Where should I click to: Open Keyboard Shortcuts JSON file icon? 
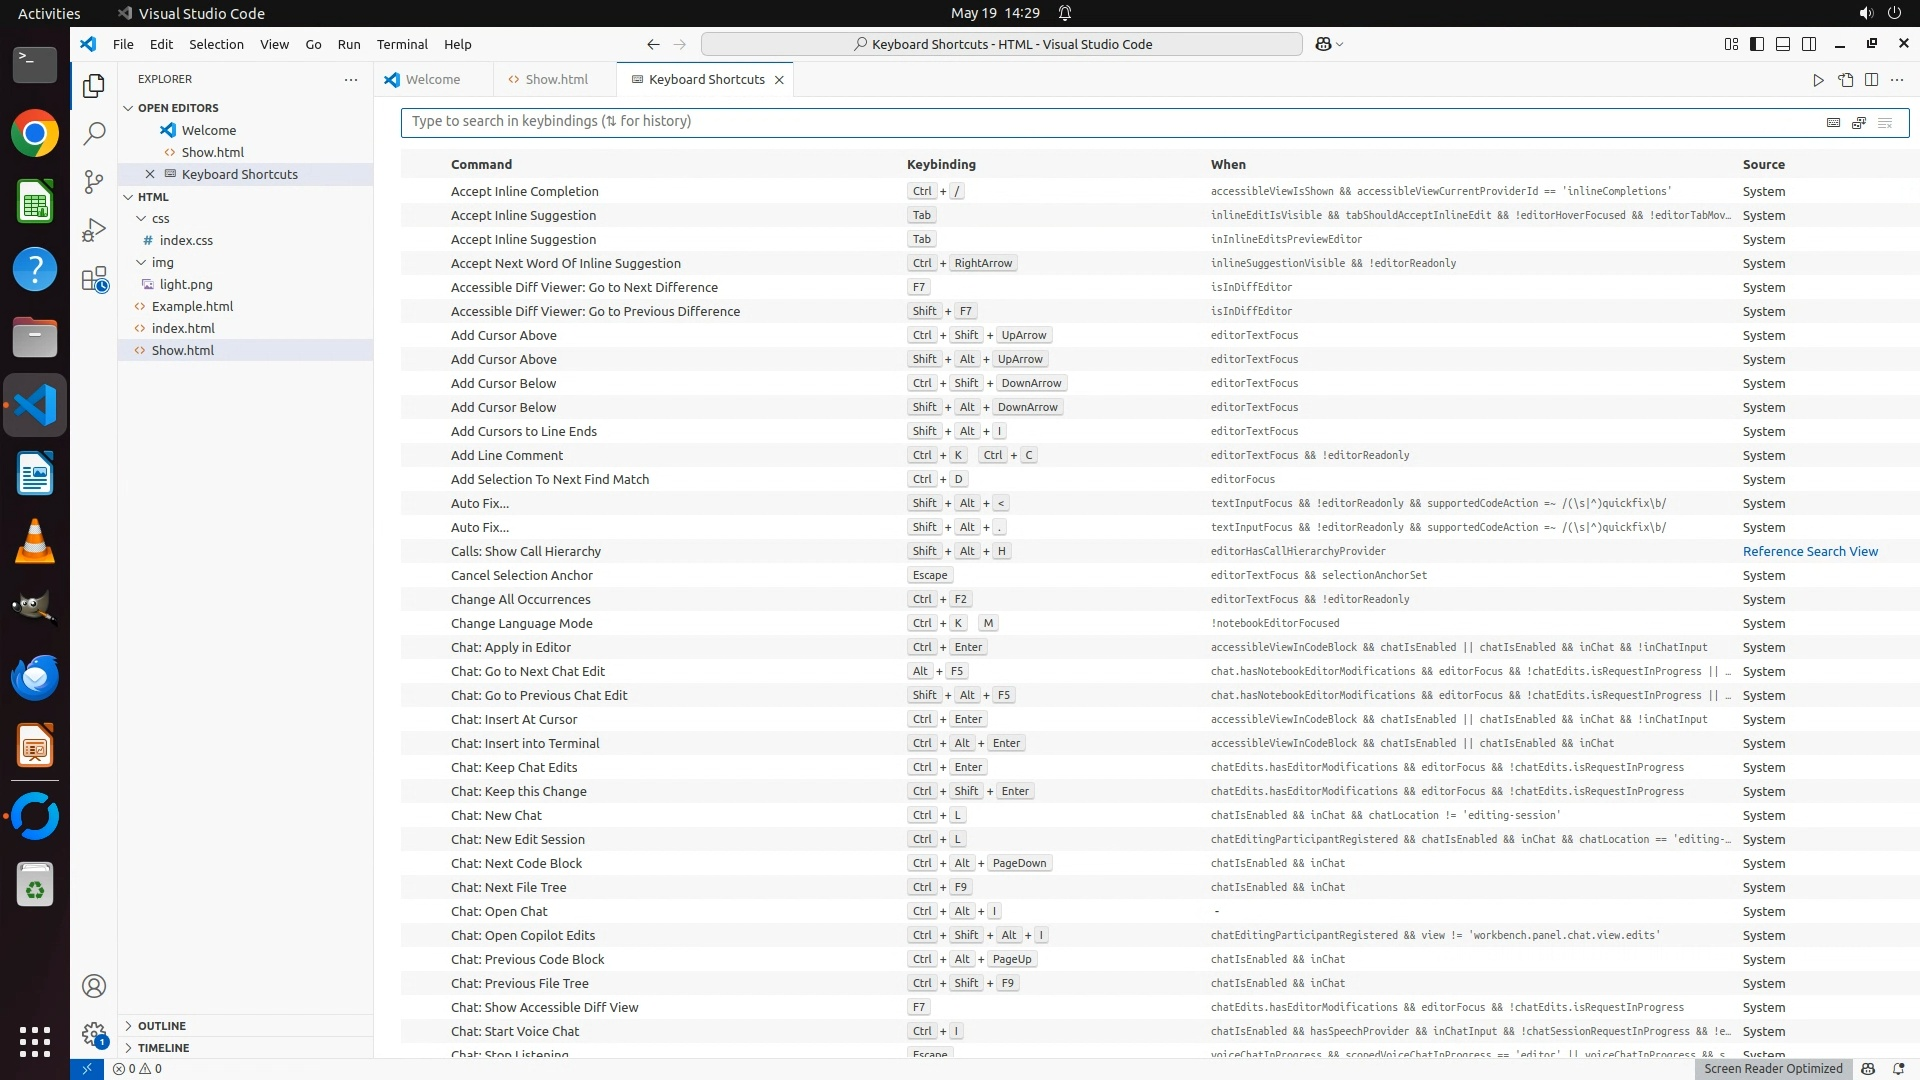click(x=1845, y=80)
